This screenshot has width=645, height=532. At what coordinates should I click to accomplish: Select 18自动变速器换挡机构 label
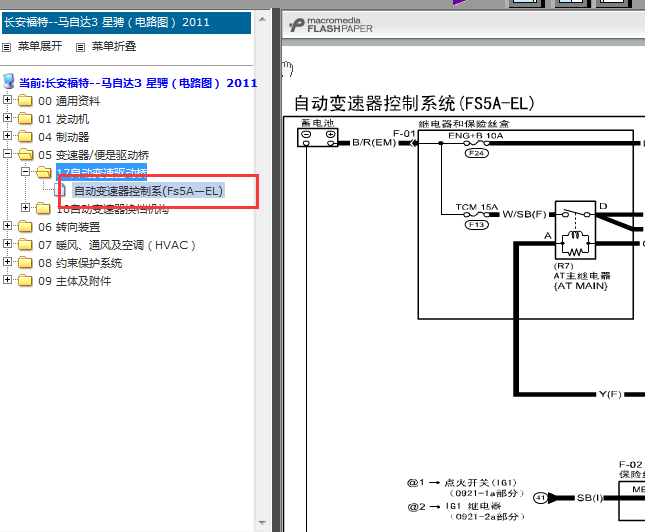pyautogui.click(x=113, y=209)
